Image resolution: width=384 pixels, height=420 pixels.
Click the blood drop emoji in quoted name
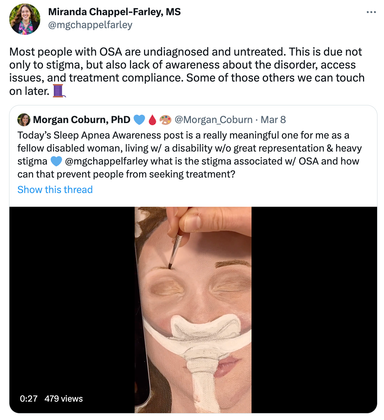tap(152, 120)
